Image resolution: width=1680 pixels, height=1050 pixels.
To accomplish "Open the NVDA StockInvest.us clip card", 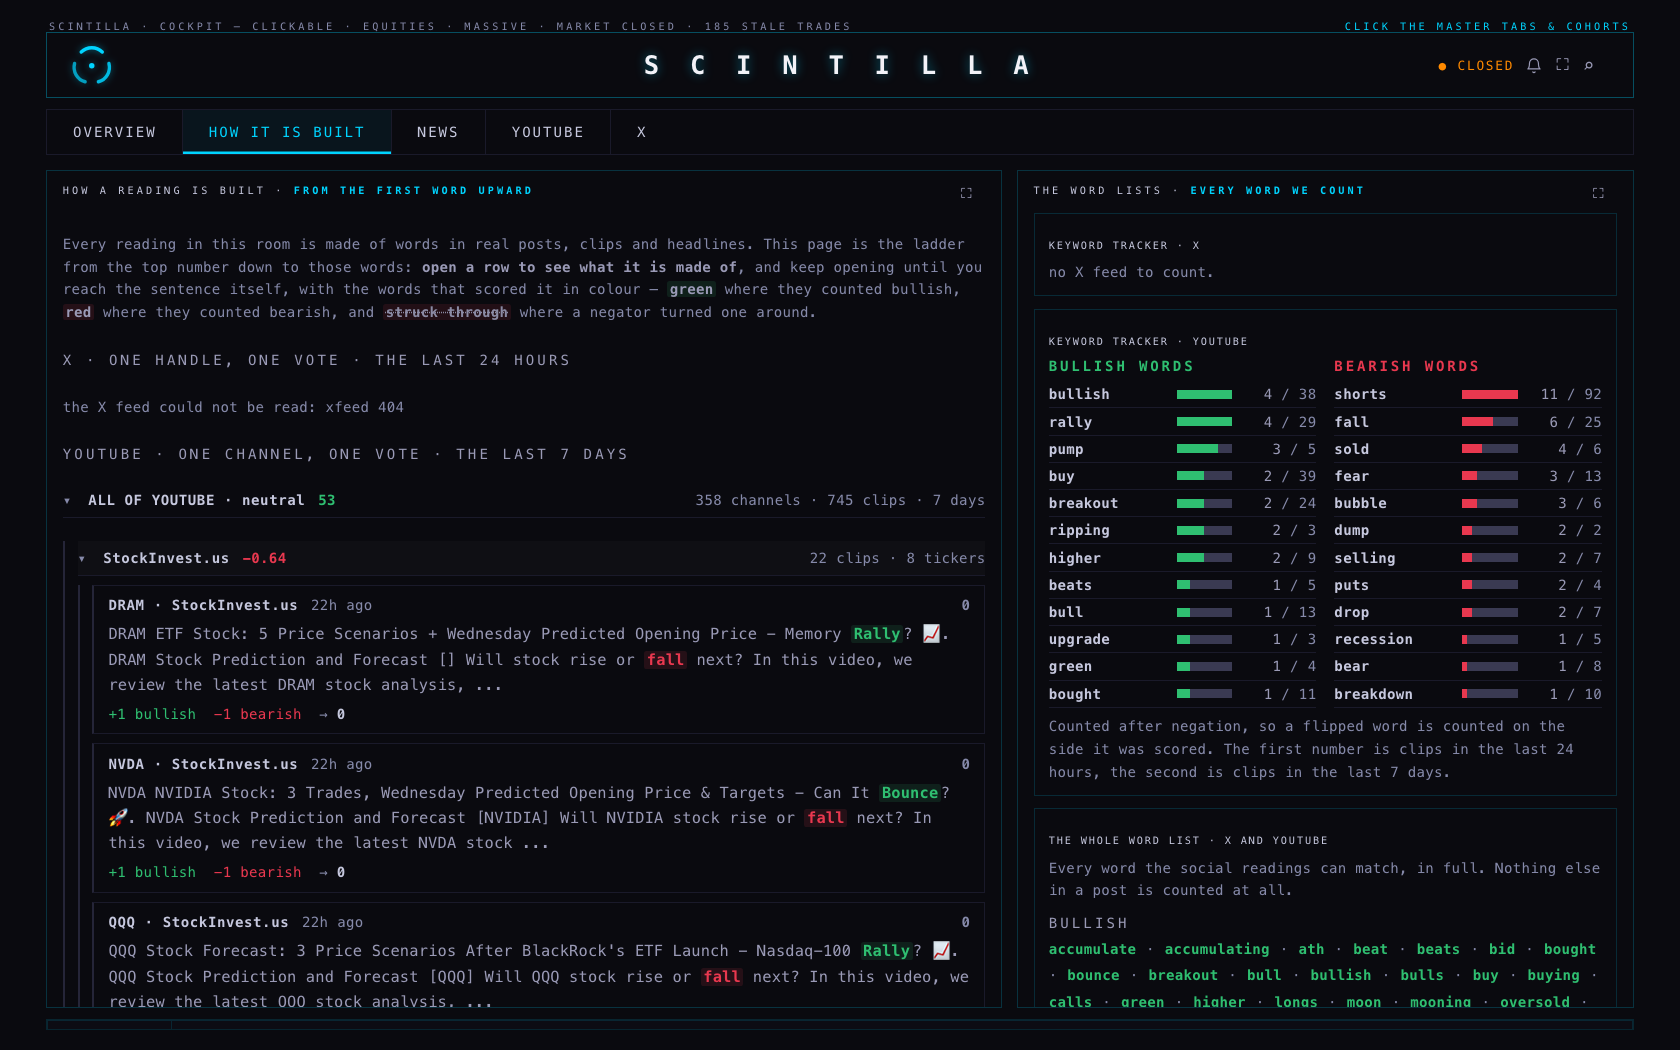I will (538, 818).
